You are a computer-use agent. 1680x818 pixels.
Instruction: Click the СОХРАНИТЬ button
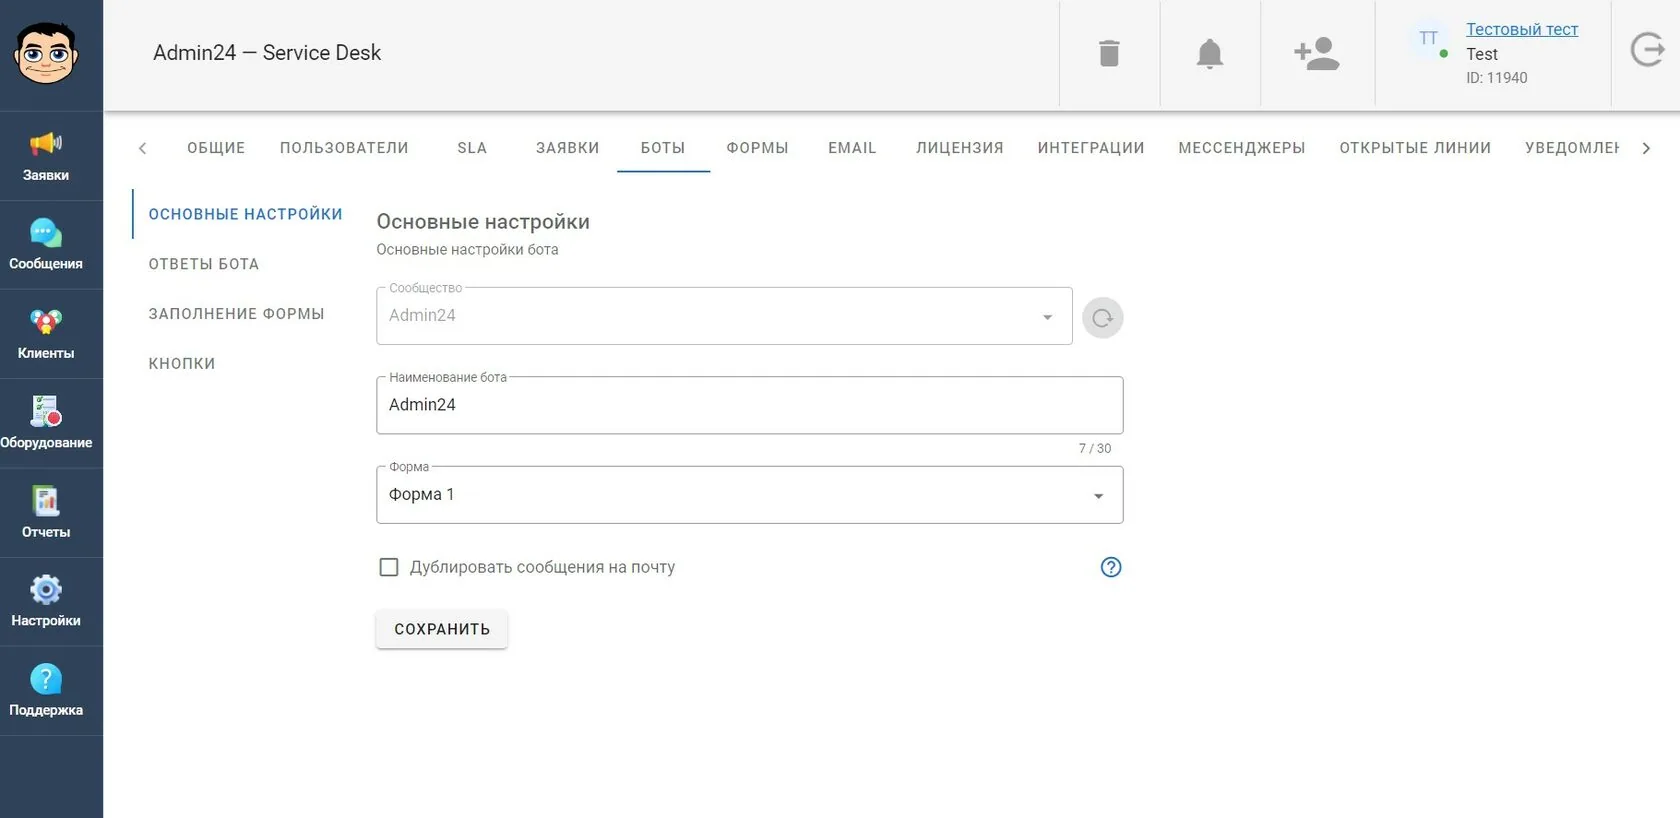pos(442,629)
